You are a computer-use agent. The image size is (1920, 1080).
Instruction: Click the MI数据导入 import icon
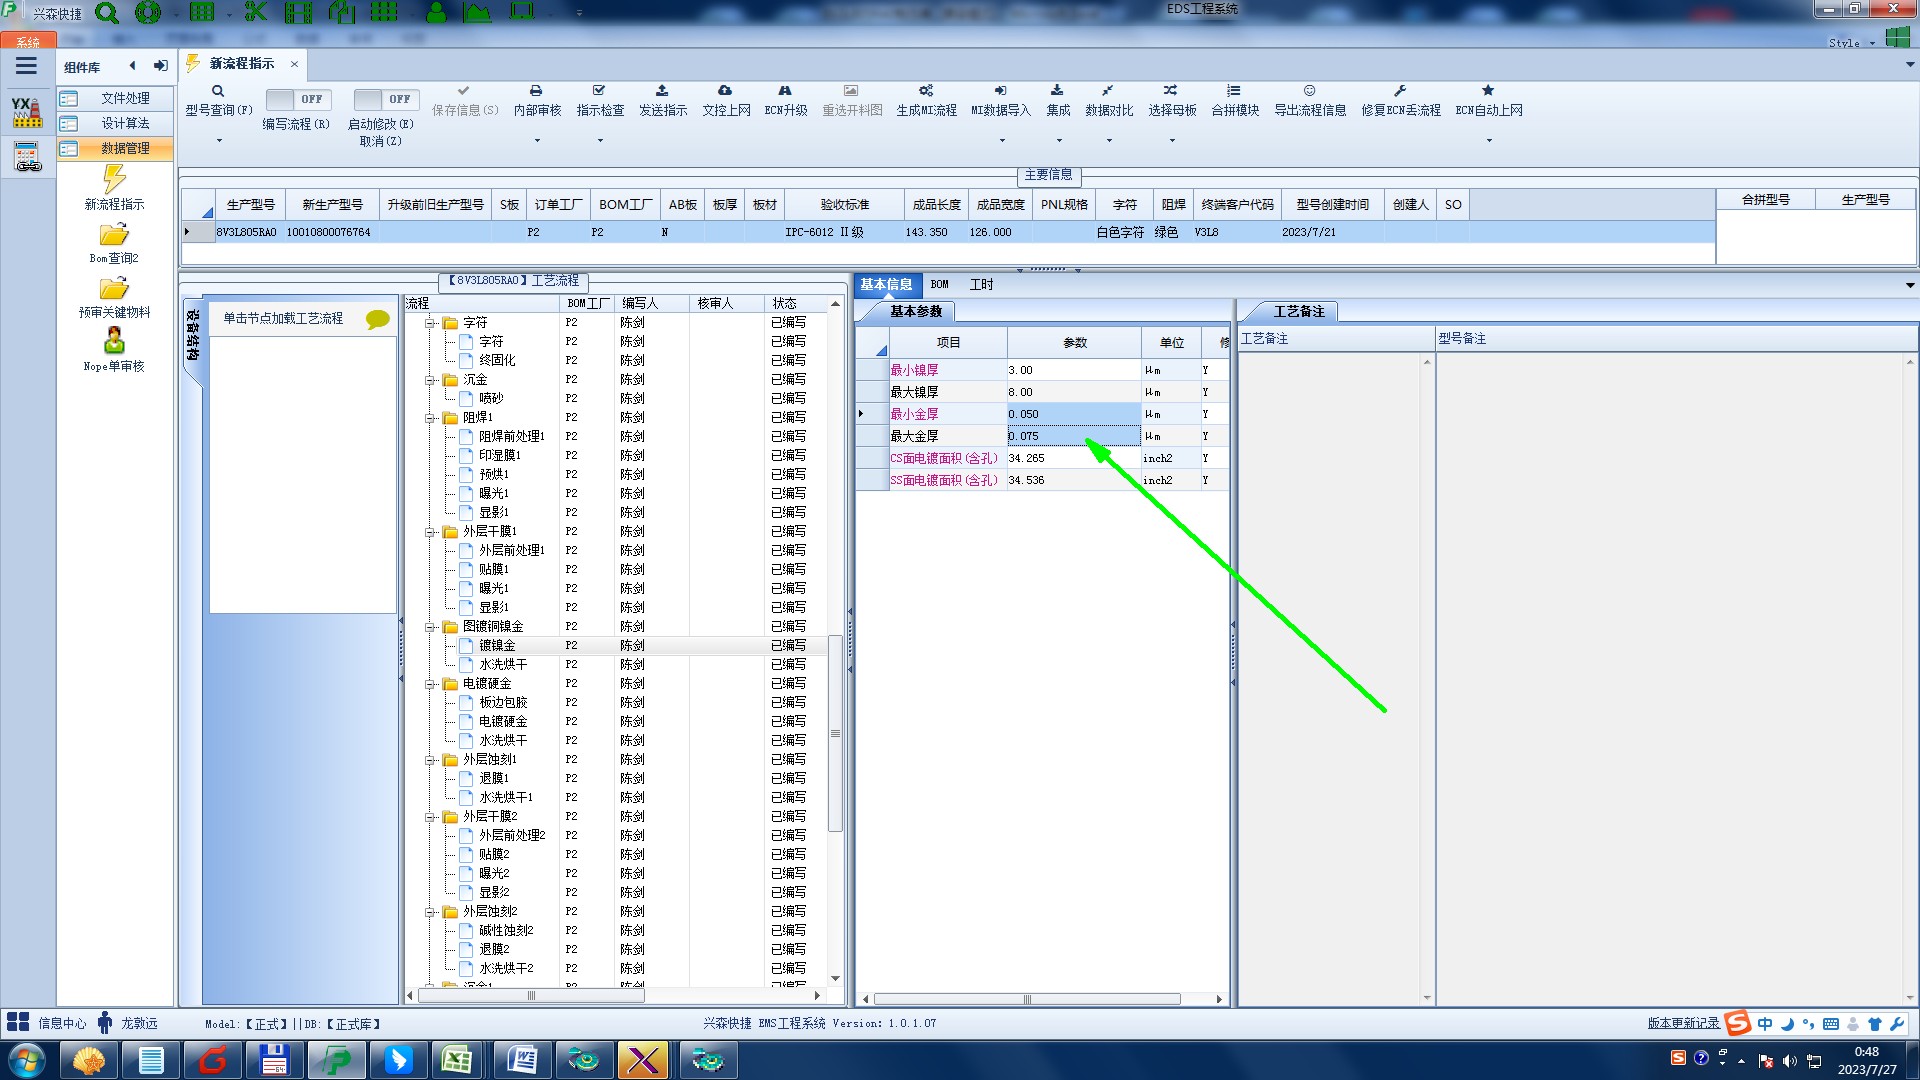point(1000,91)
